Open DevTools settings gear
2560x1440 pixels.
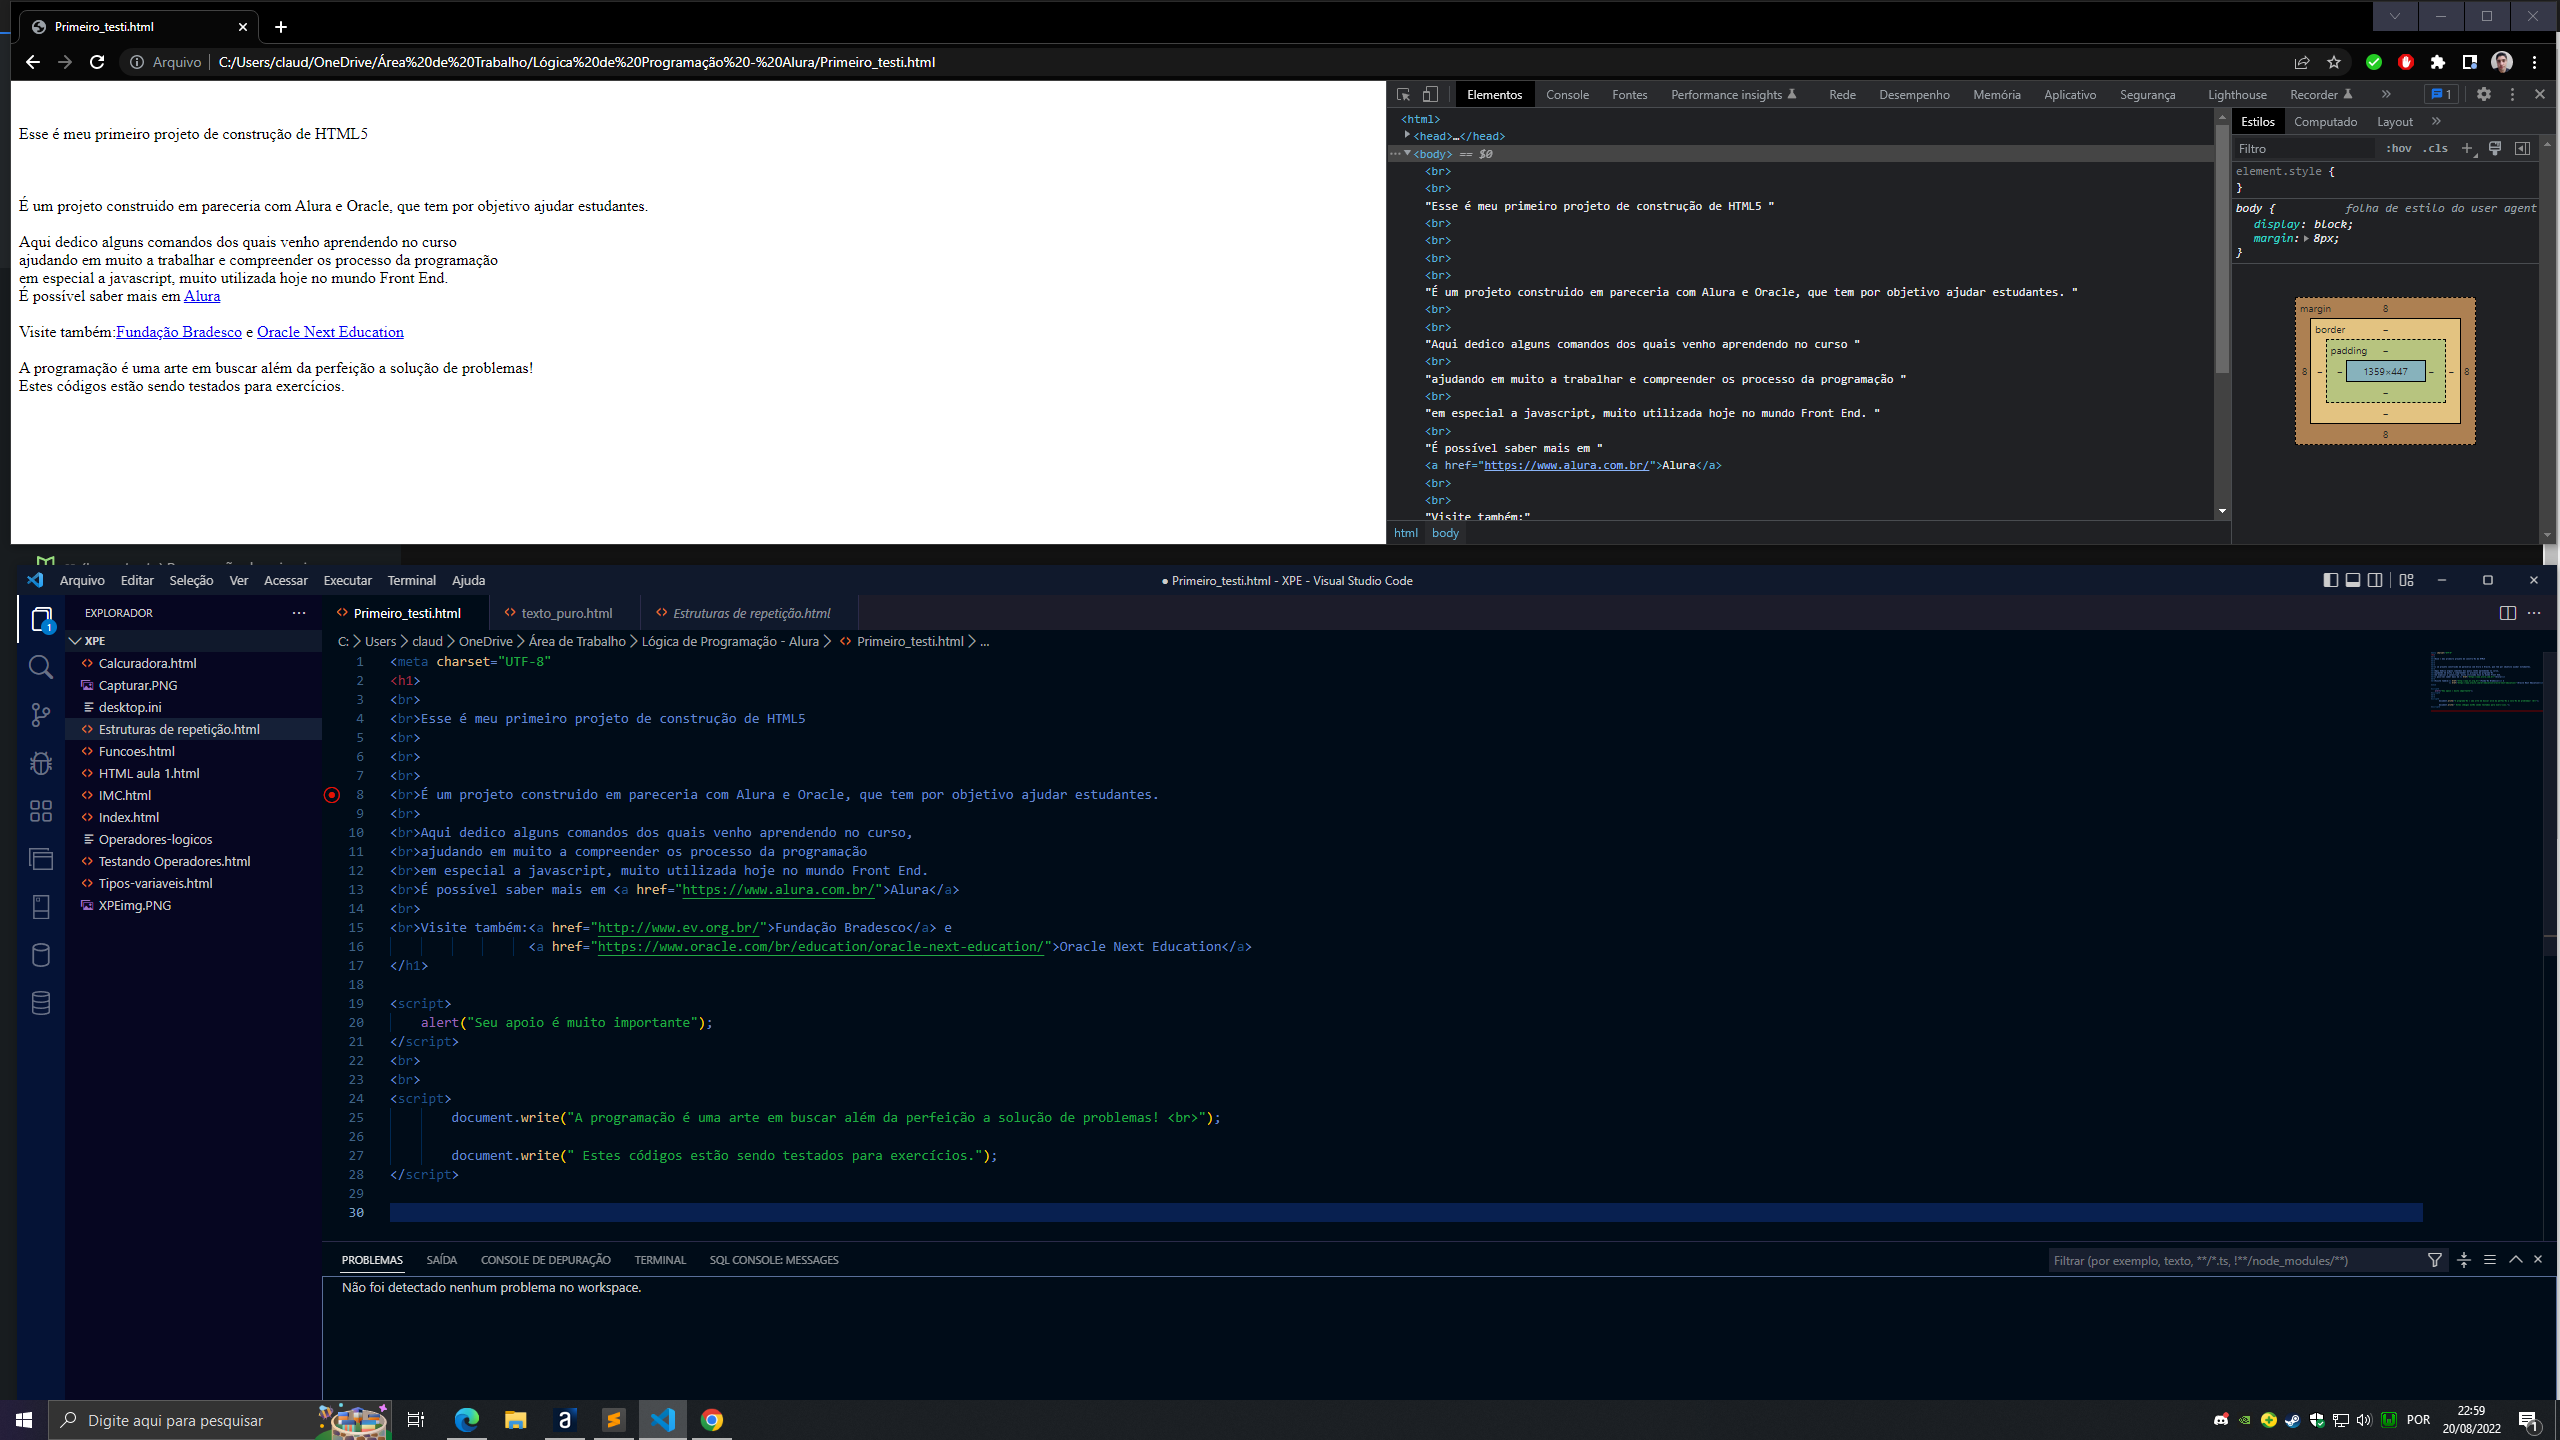click(x=2484, y=94)
